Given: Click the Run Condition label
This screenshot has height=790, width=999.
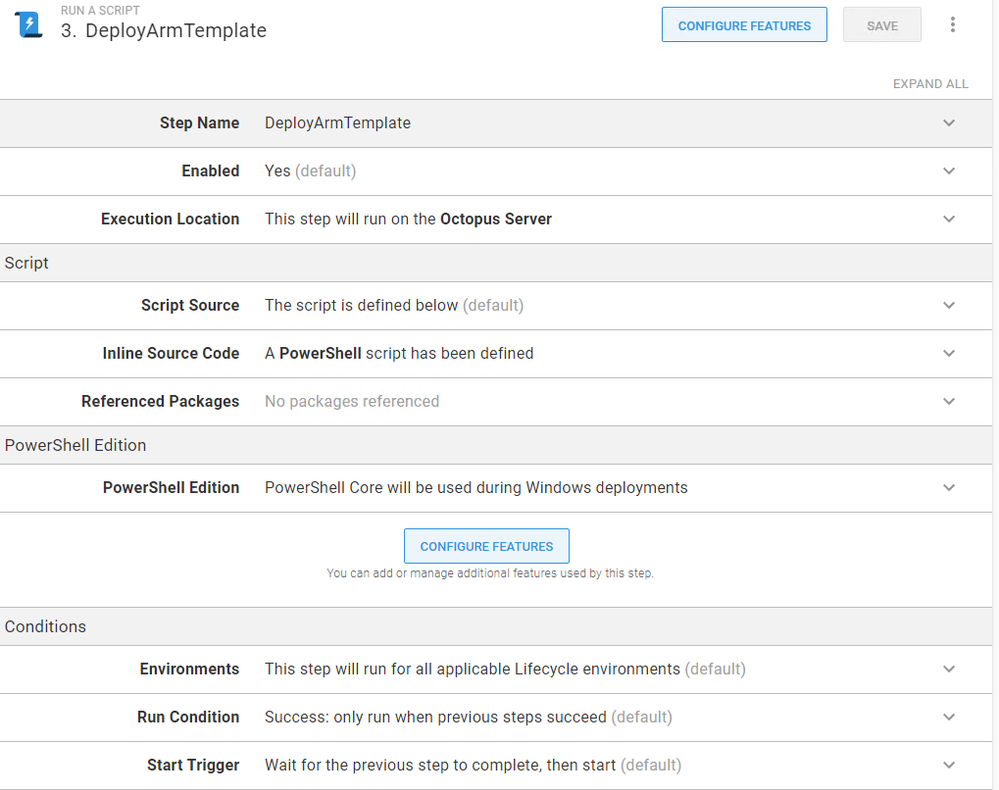Looking at the screenshot, I should (189, 717).
